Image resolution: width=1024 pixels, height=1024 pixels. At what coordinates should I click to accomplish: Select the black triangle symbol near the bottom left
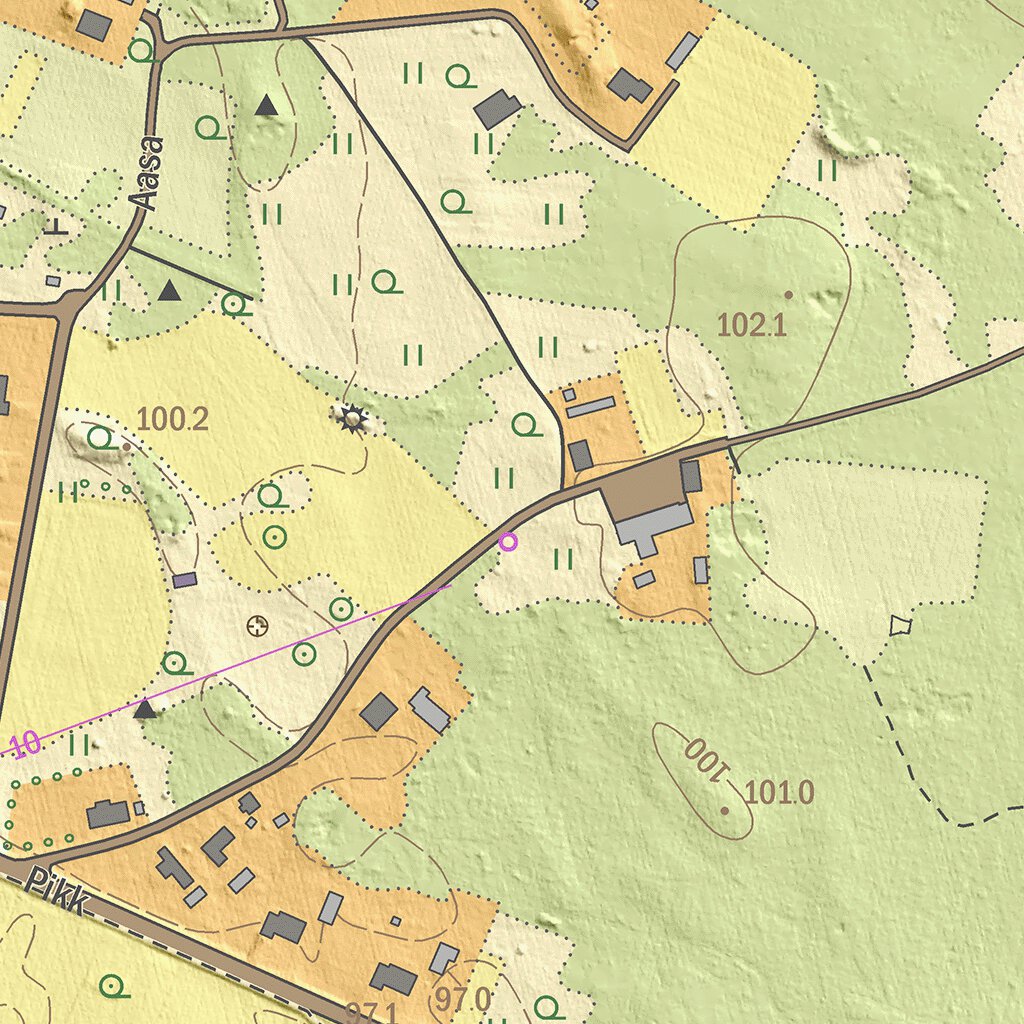pos(145,710)
